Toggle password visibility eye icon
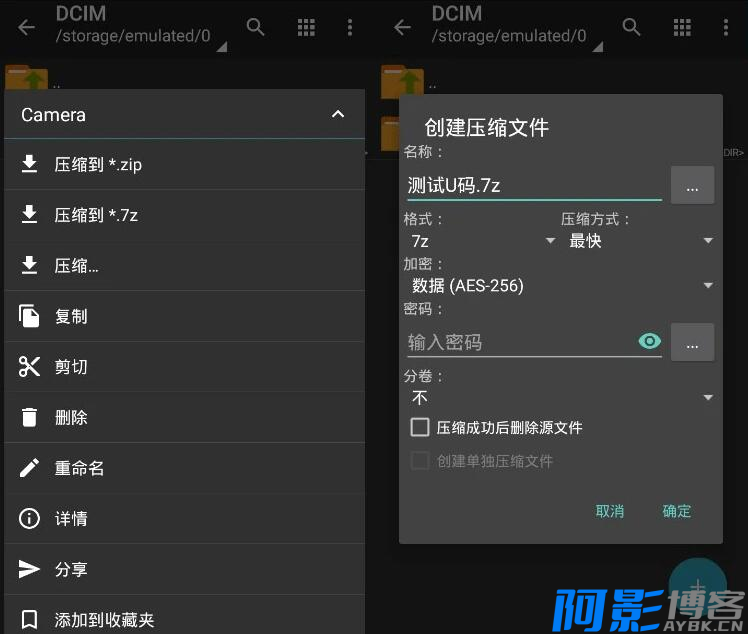 point(649,341)
